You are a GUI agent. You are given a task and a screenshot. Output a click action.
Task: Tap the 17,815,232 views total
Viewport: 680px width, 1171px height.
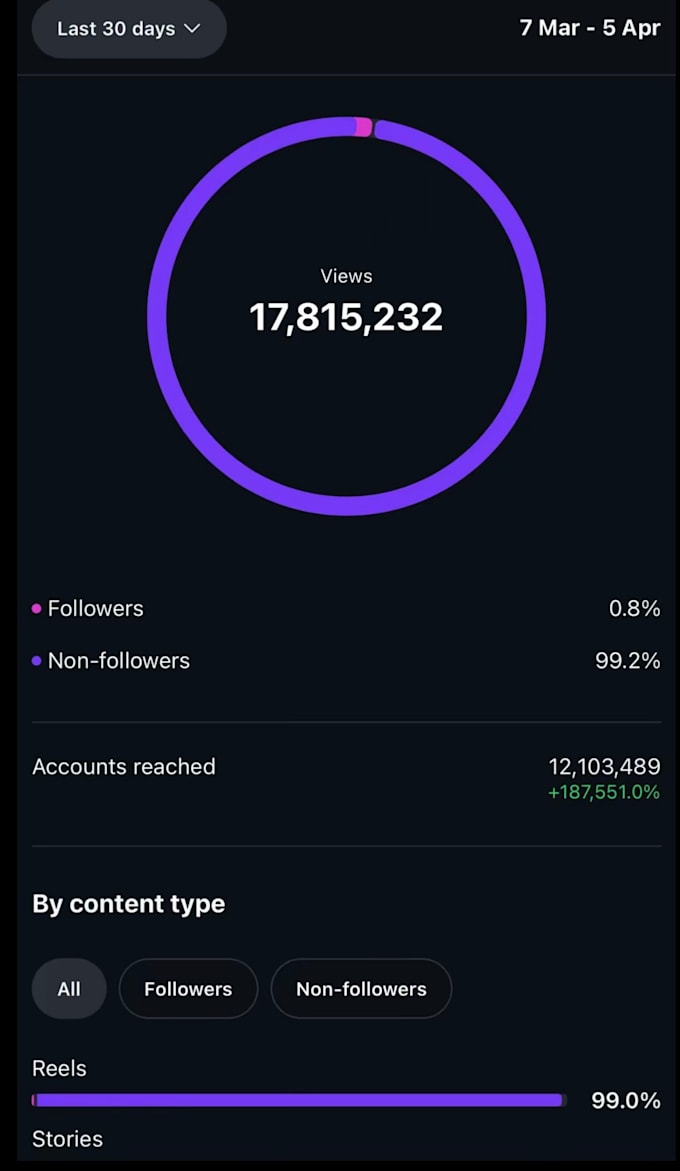[346, 317]
